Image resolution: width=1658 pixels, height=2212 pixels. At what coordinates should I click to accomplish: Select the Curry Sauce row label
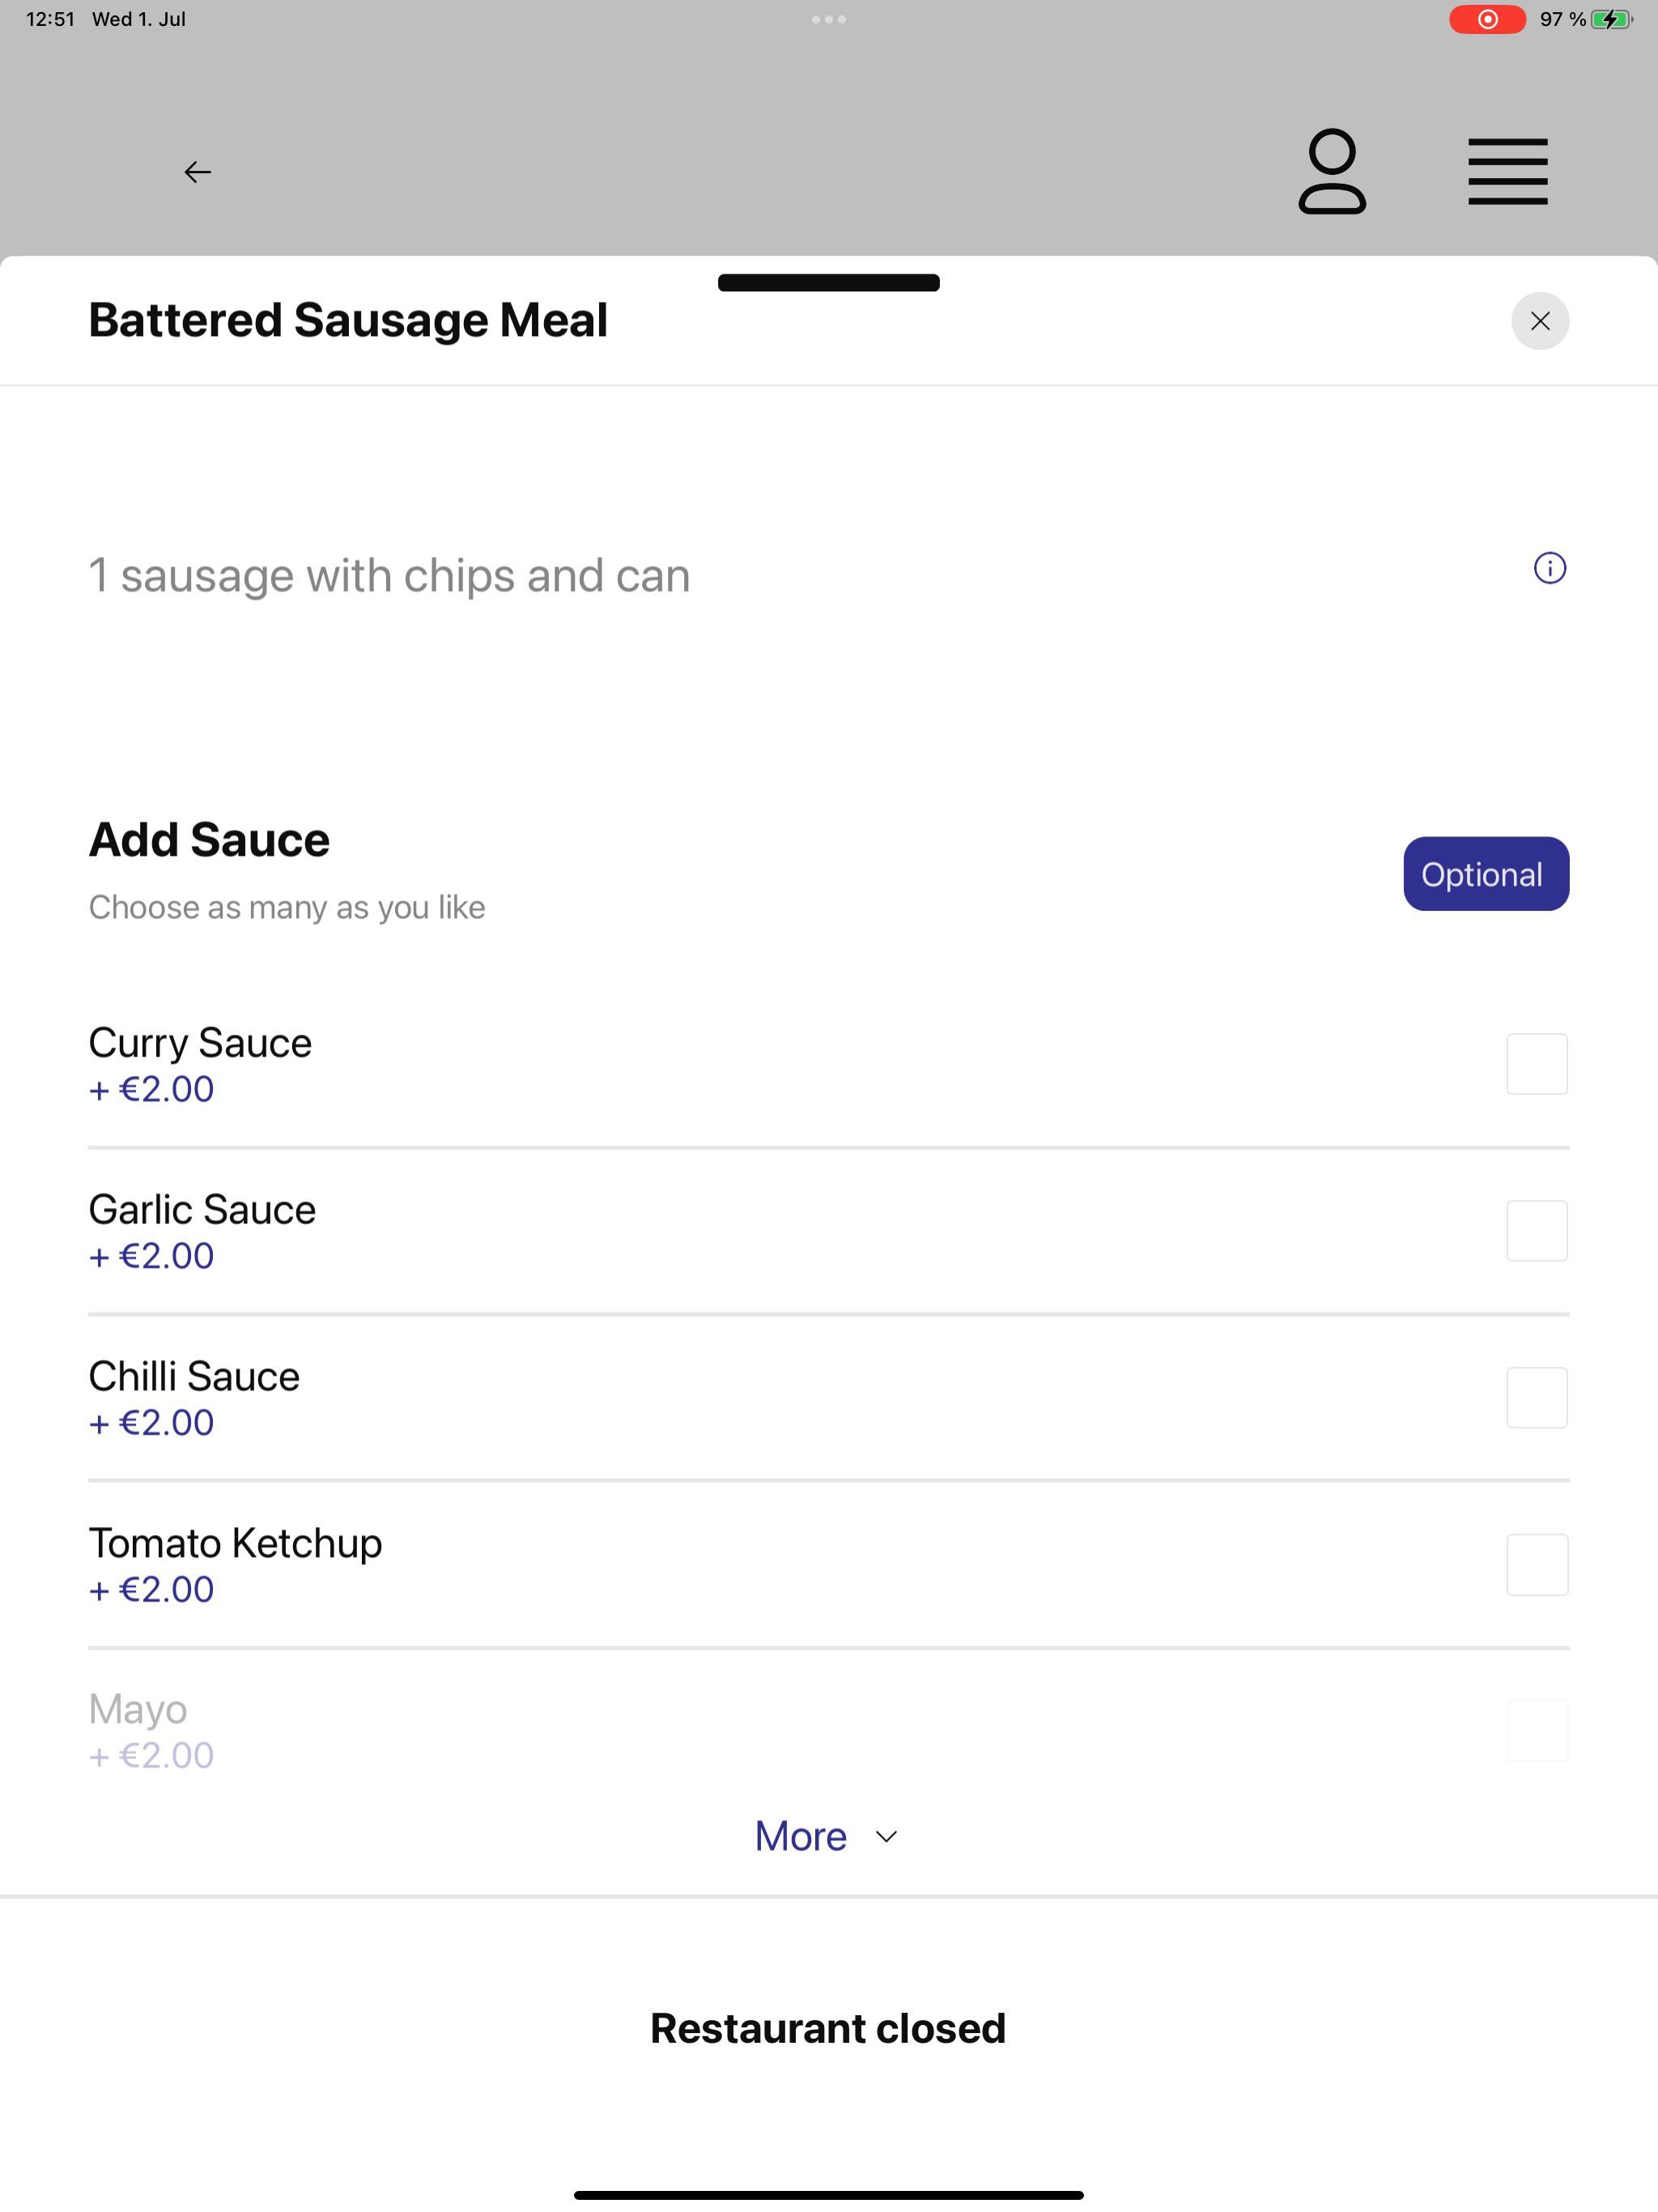[200, 1043]
